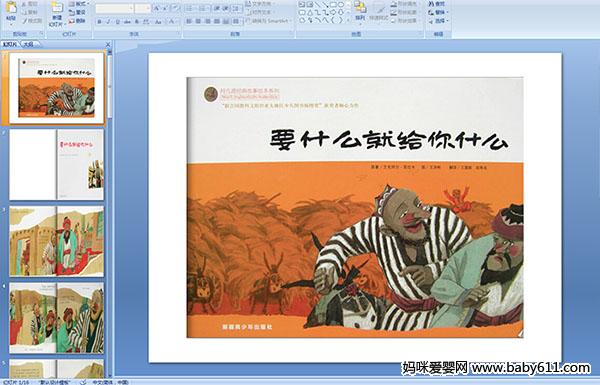The width and height of the screenshot is (600, 385).
Task: Select the third slide thumbnail
Action: [57, 241]
